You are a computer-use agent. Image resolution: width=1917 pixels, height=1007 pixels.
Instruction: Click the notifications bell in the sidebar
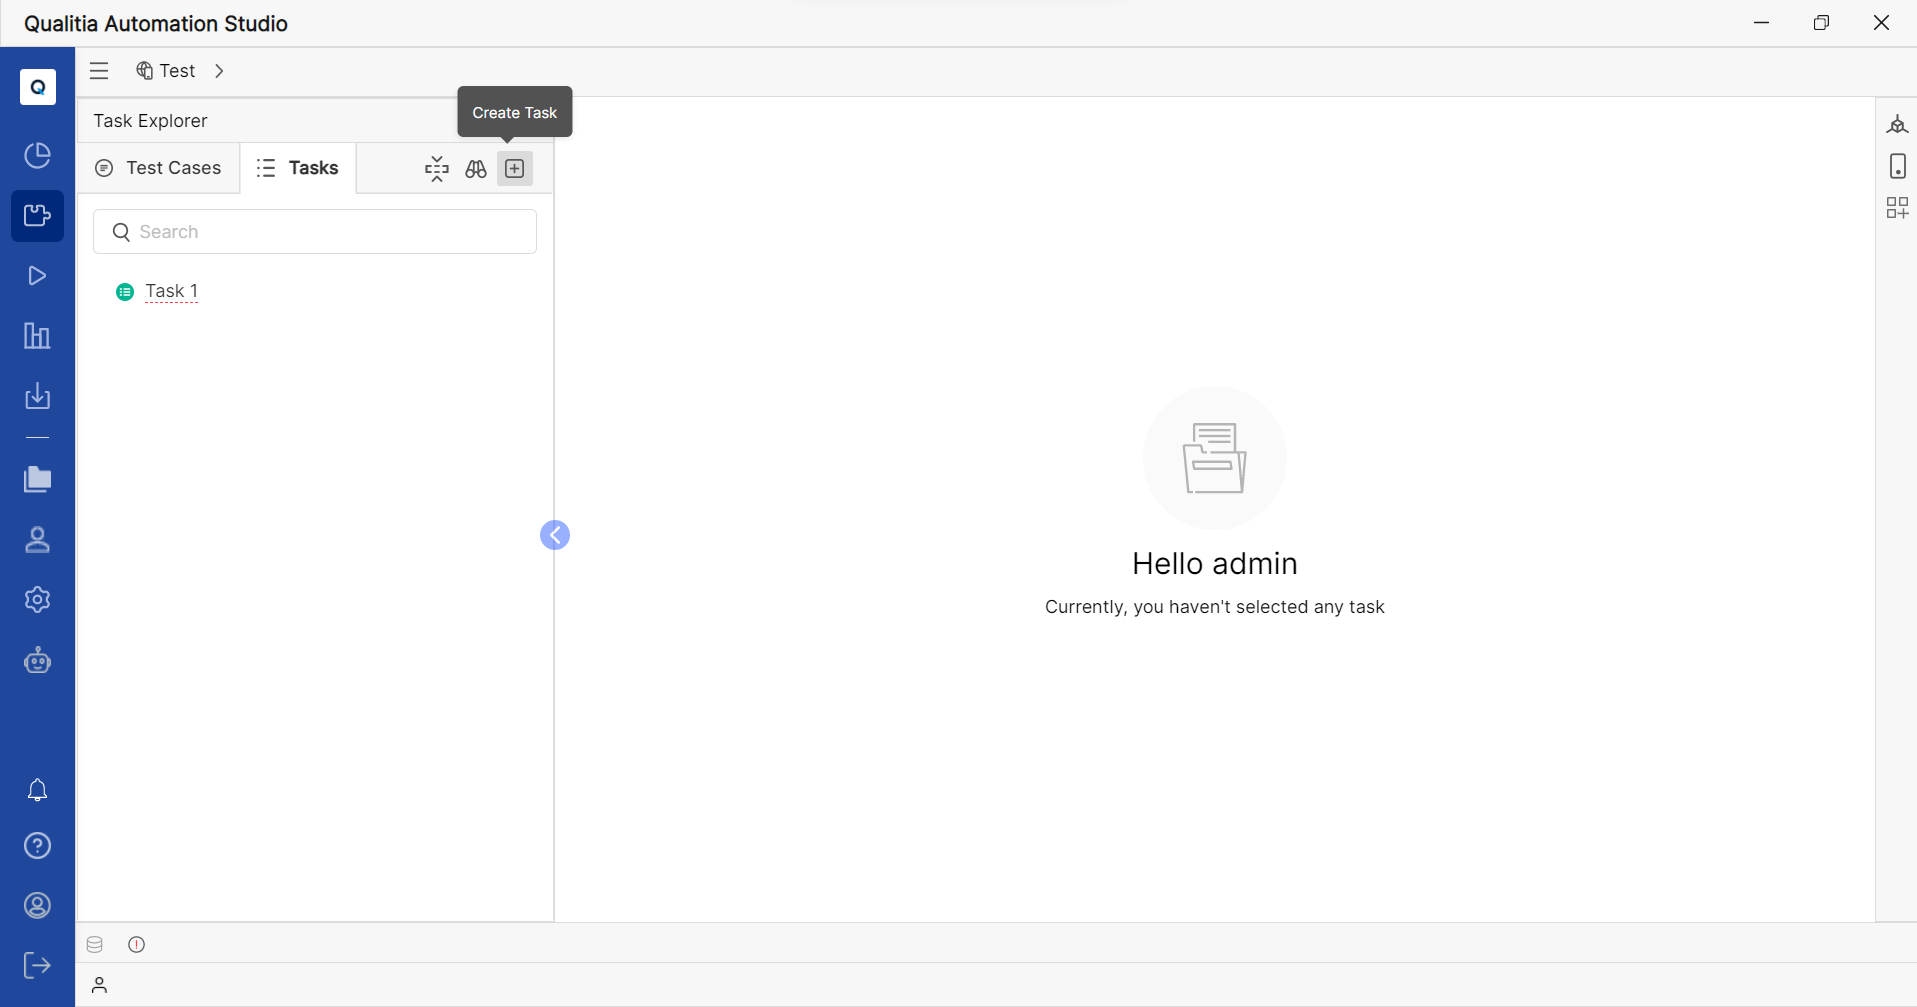[37, 790]
